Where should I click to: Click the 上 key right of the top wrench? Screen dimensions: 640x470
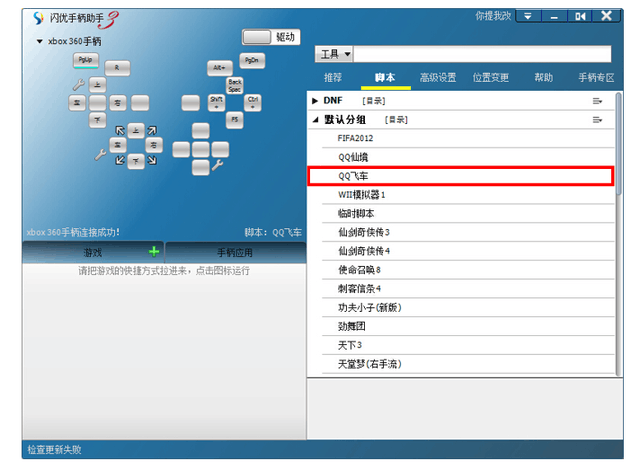coord(98,85)
